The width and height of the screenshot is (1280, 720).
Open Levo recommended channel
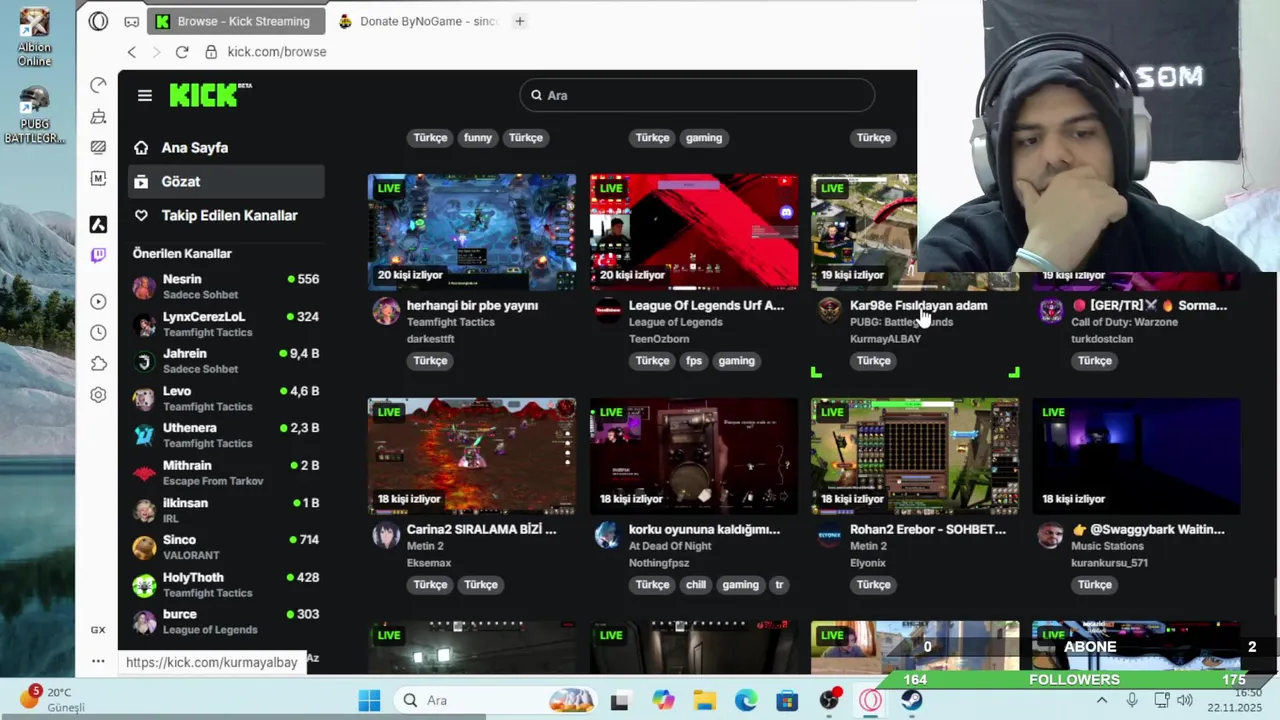click(226, 398)
